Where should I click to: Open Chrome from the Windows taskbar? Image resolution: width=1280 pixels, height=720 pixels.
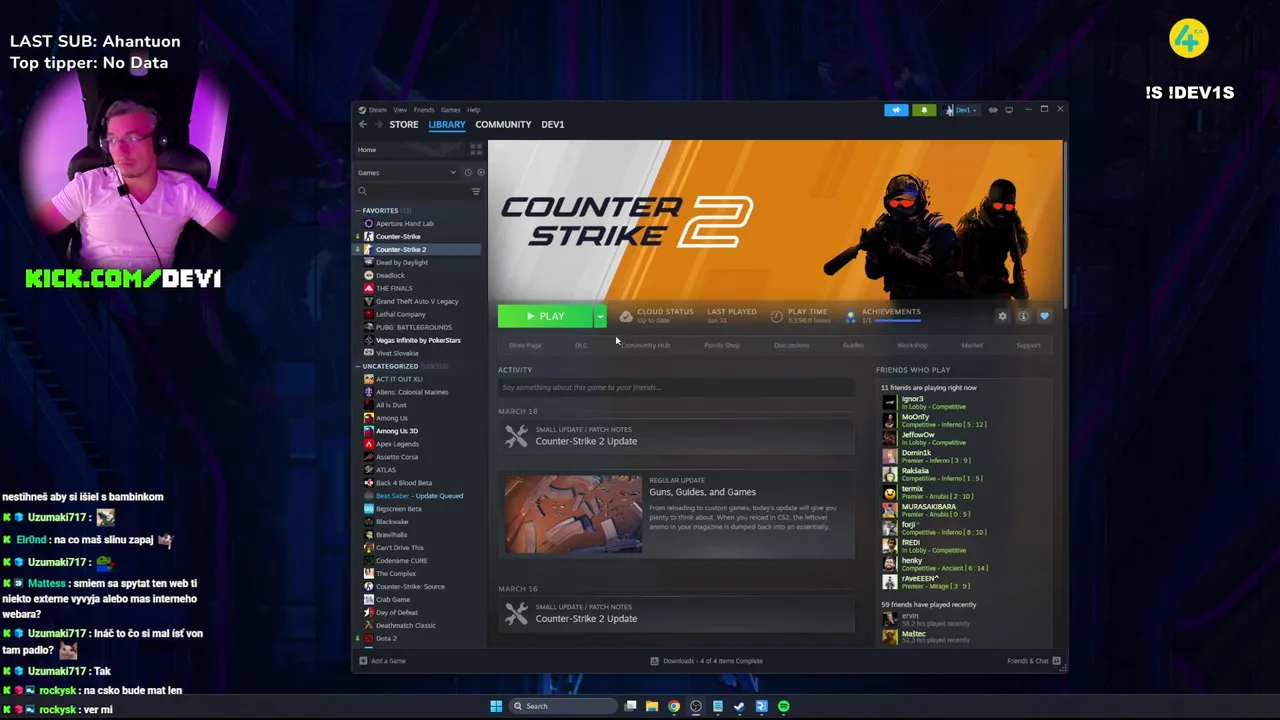coord(674,706)
